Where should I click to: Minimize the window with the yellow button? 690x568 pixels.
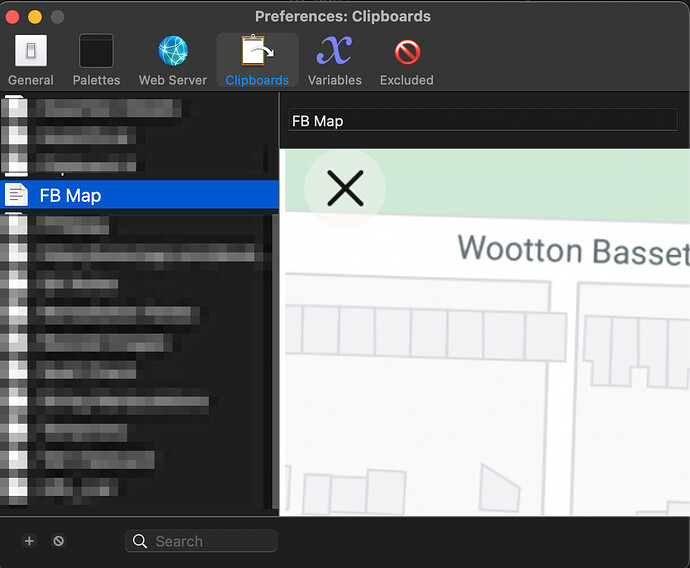(x=35, y=17)
